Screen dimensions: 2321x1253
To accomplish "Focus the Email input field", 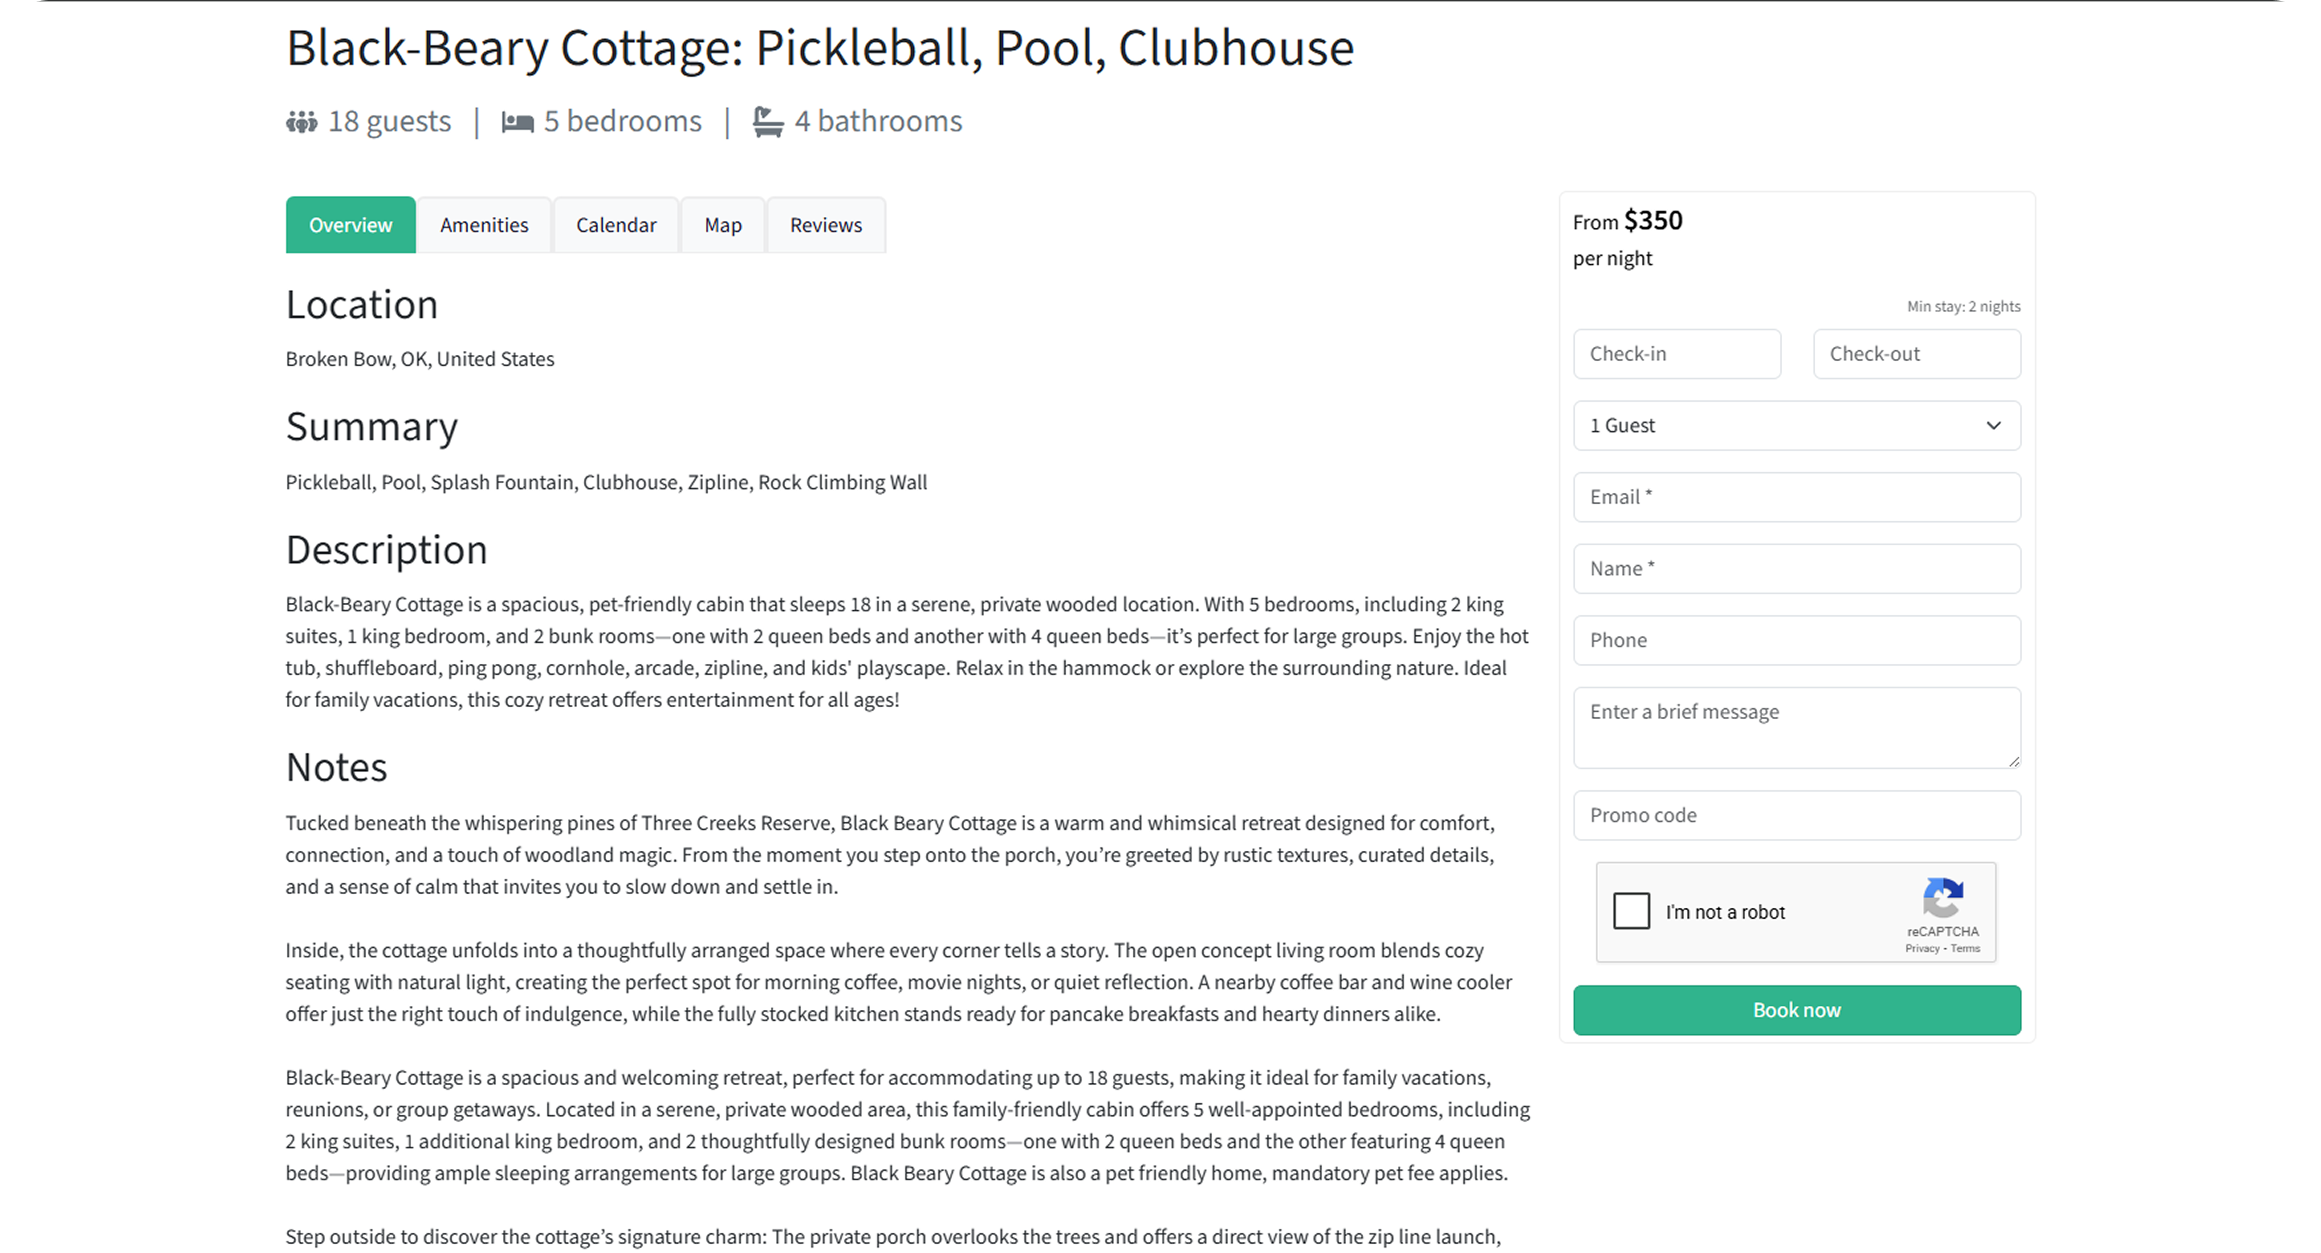I will pyautogui.click(x=1796, y=497).
